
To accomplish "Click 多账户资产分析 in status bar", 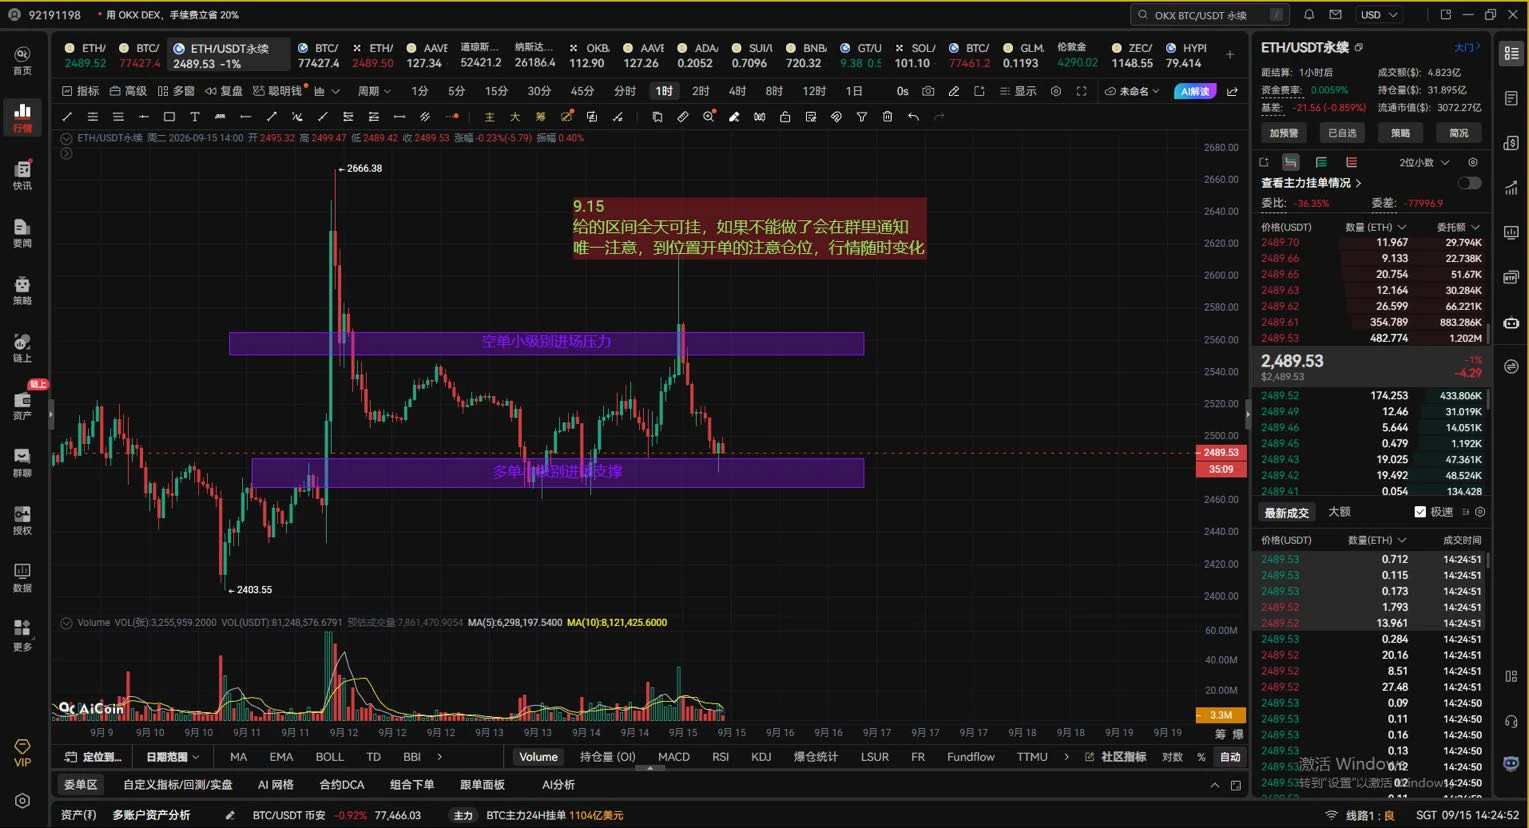I will [151, 815].
